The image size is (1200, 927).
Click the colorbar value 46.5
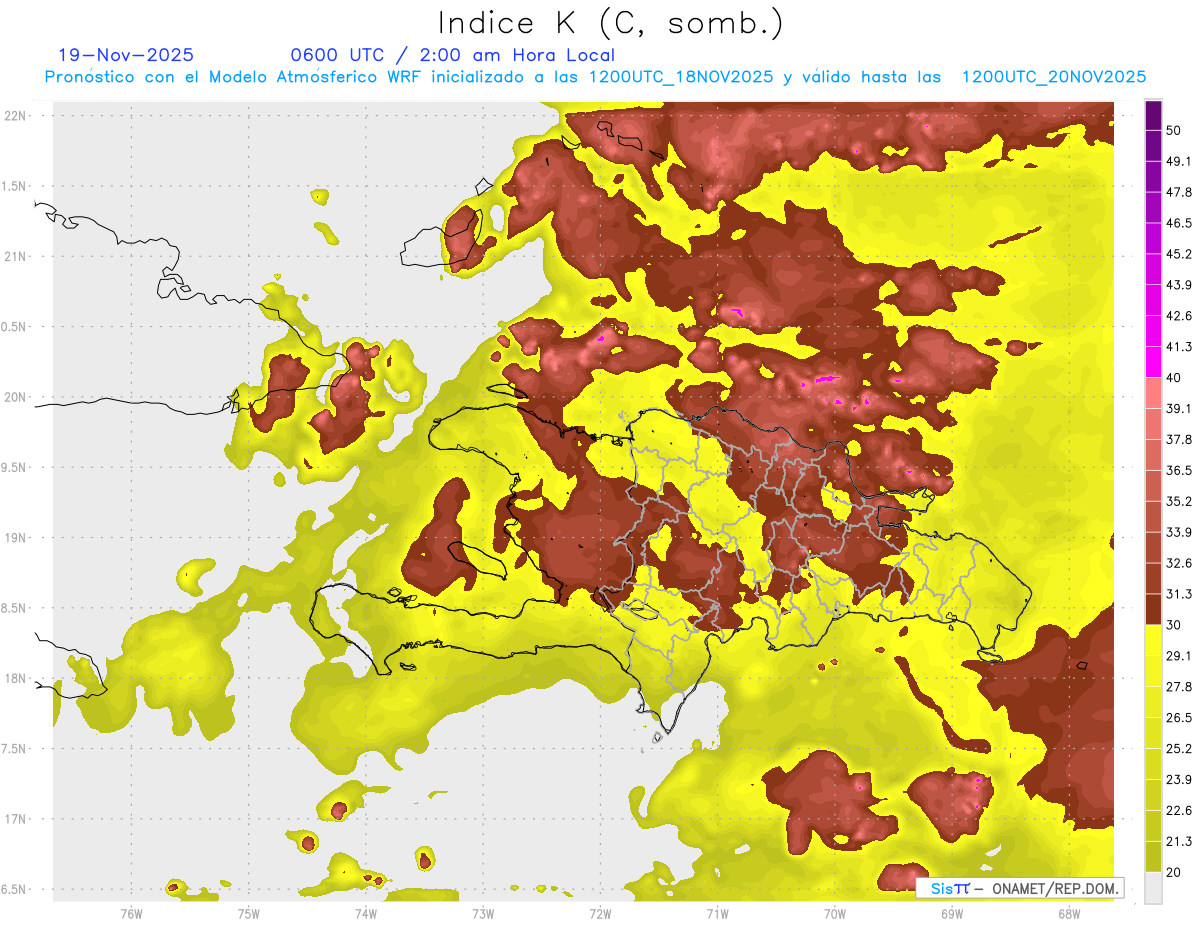1179,223
